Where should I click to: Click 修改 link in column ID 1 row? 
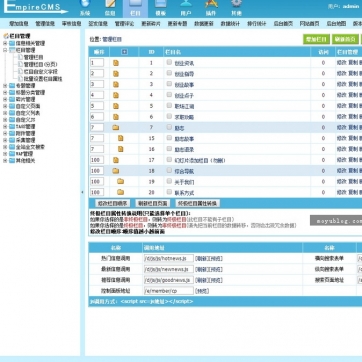tap(341, 63)
